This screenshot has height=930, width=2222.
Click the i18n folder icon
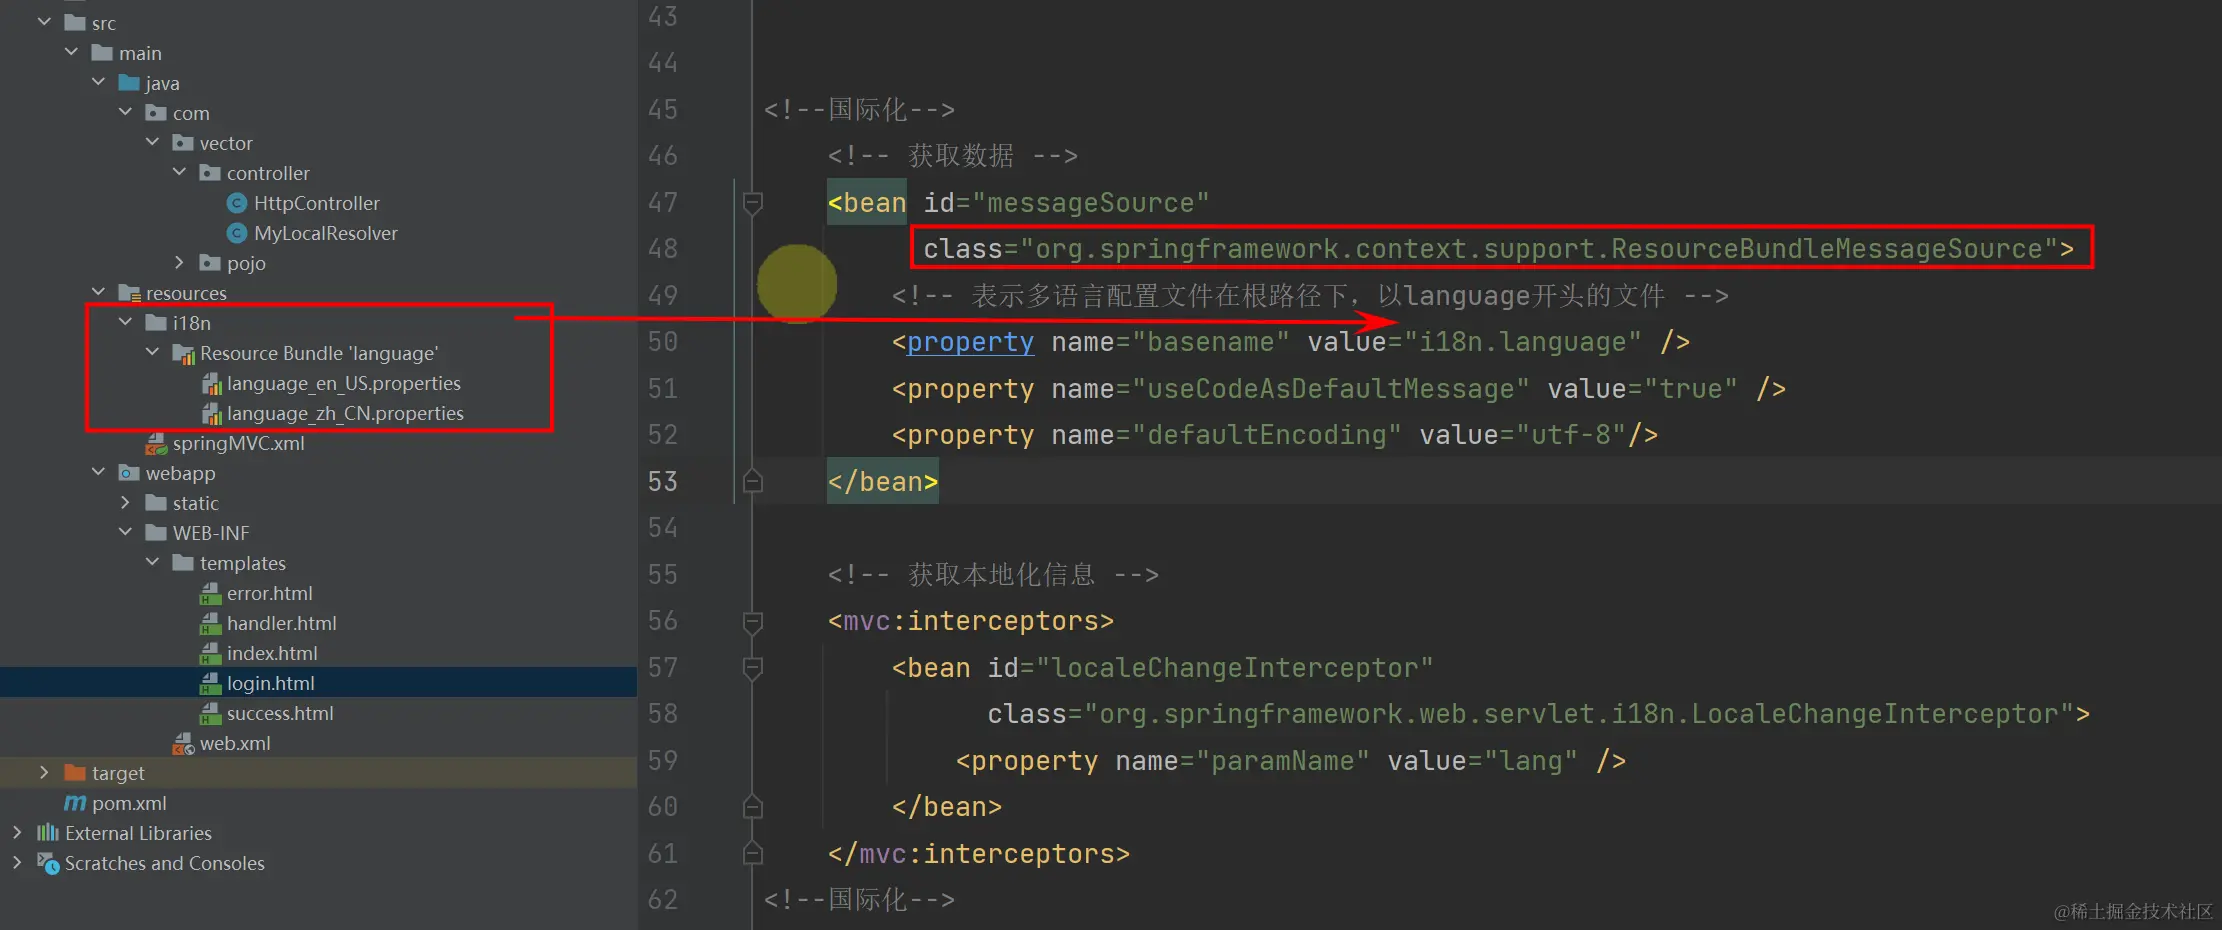click(156, 323)
